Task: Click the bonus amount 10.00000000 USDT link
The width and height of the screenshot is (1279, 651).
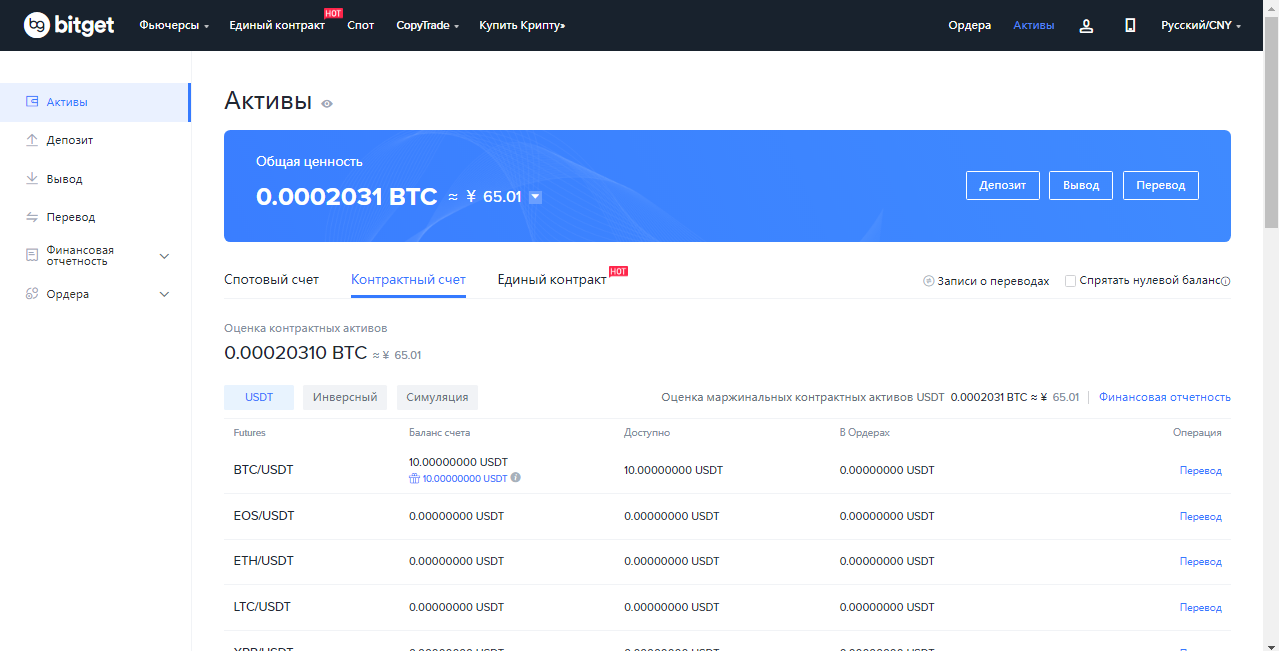Action: click(465, 479)
